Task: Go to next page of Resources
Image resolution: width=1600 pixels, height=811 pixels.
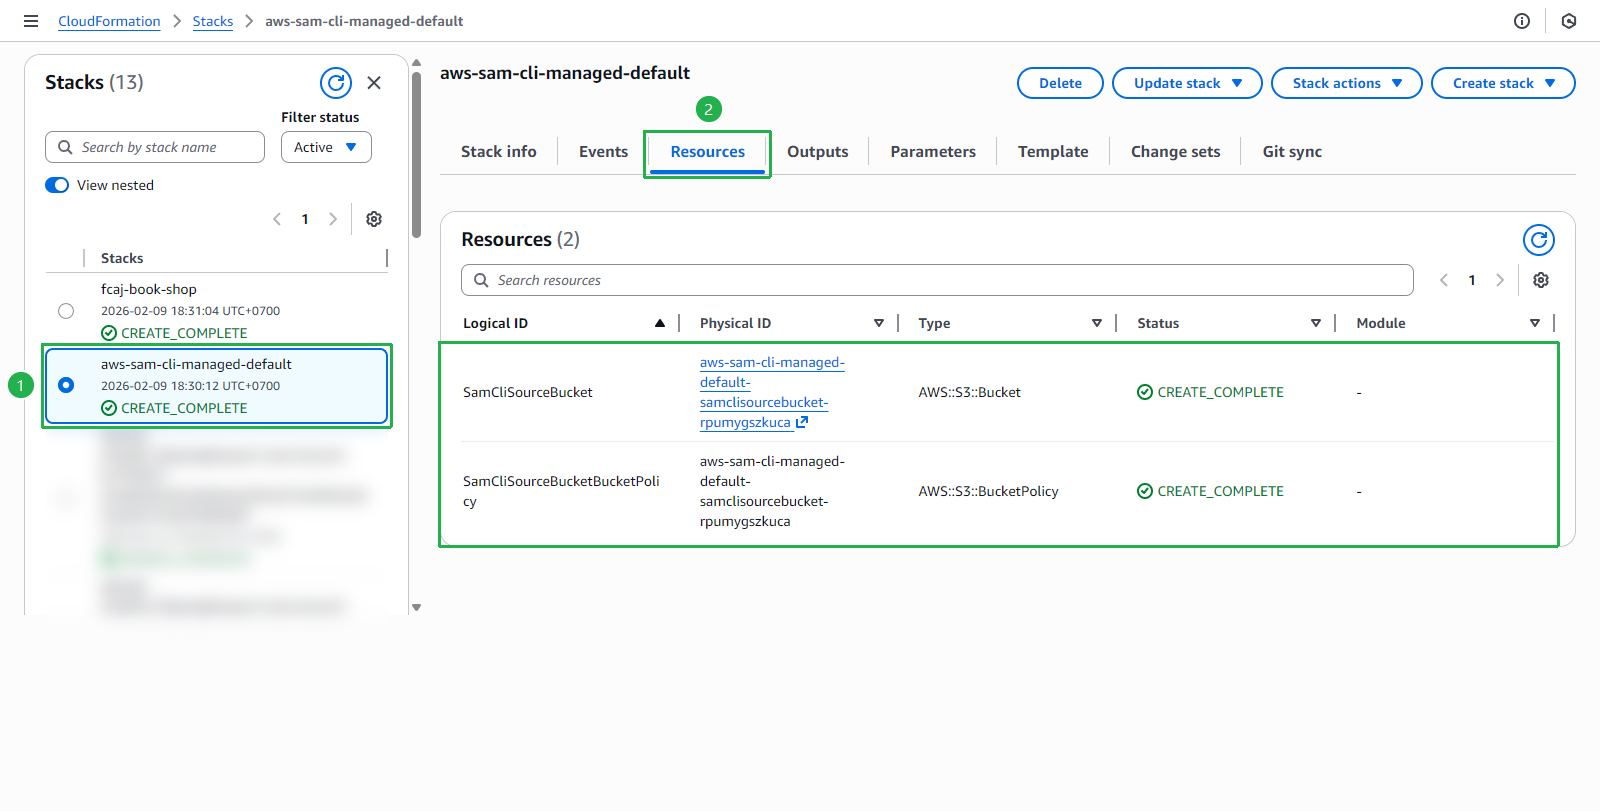Action: pos(1500,280)
